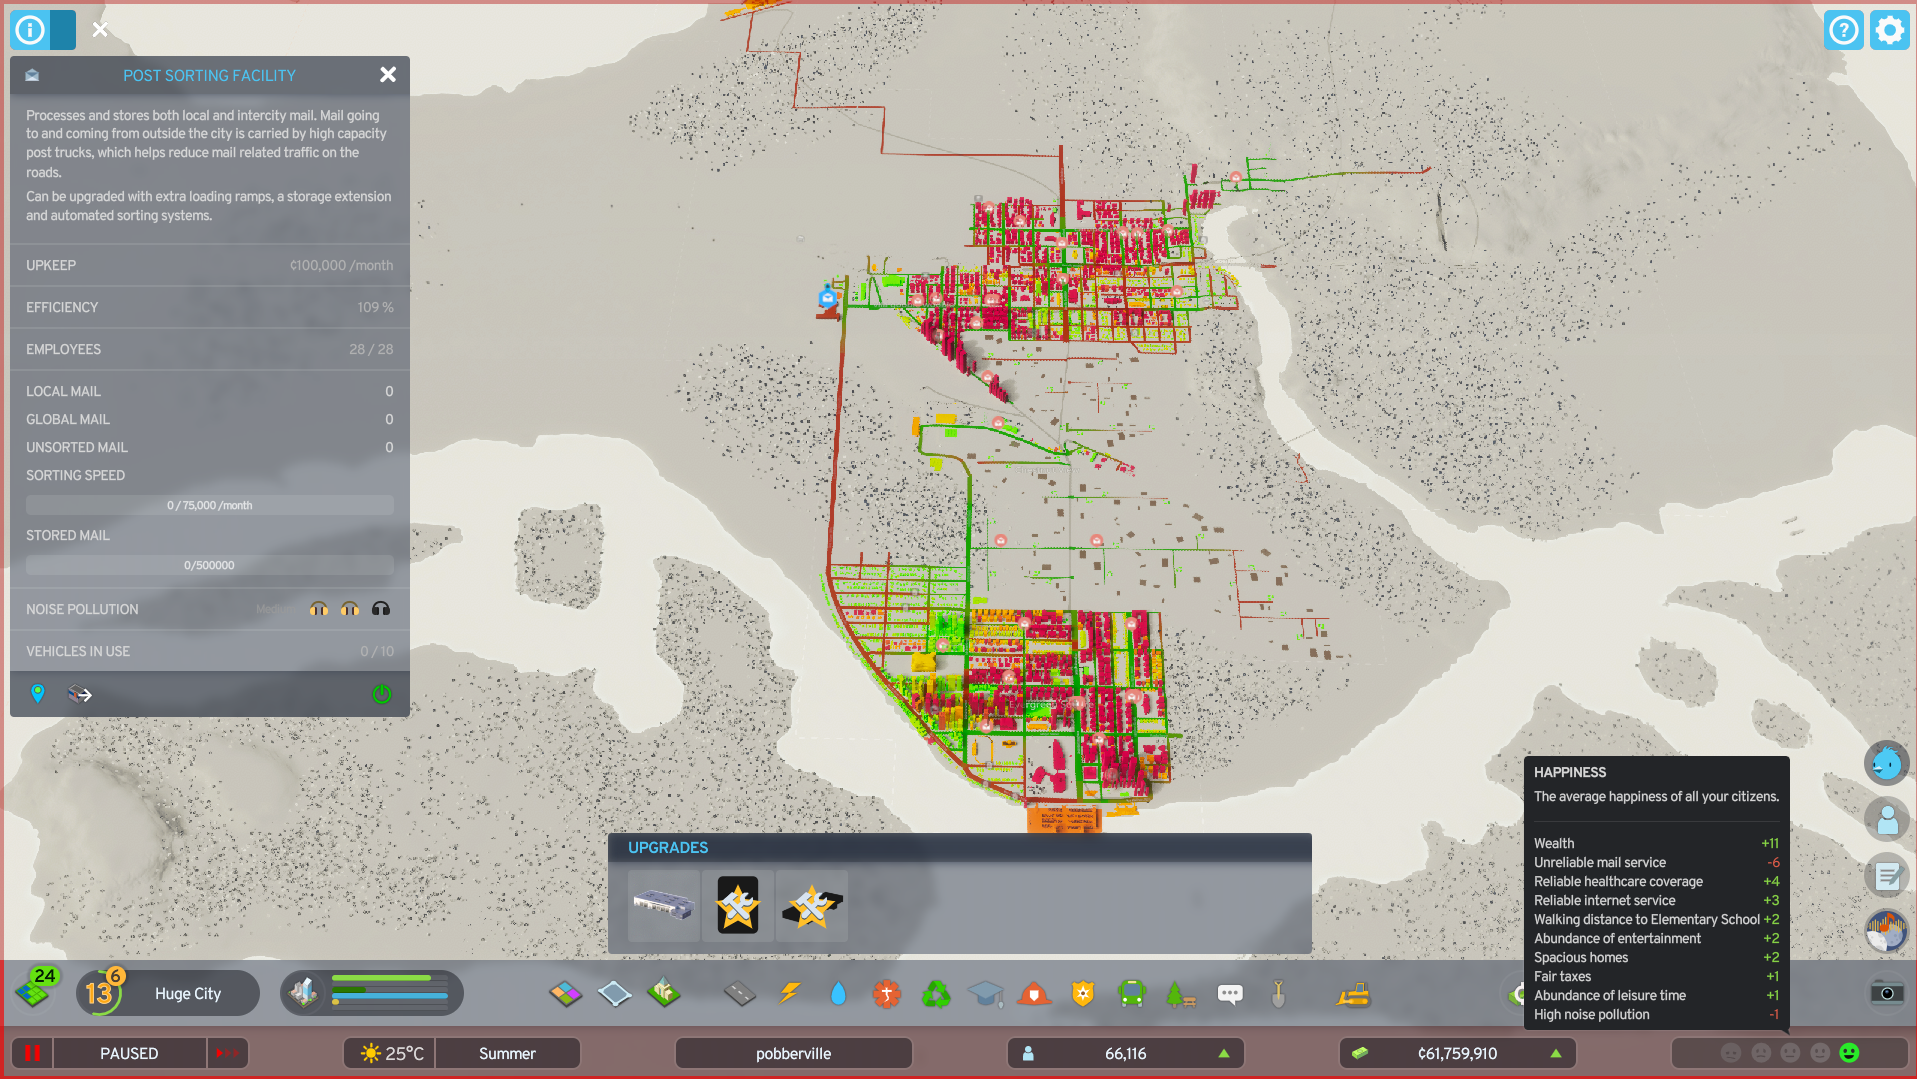Toggle the facility power on/off button
Screen dimensions: 1917x1079
tap(381, 694)
